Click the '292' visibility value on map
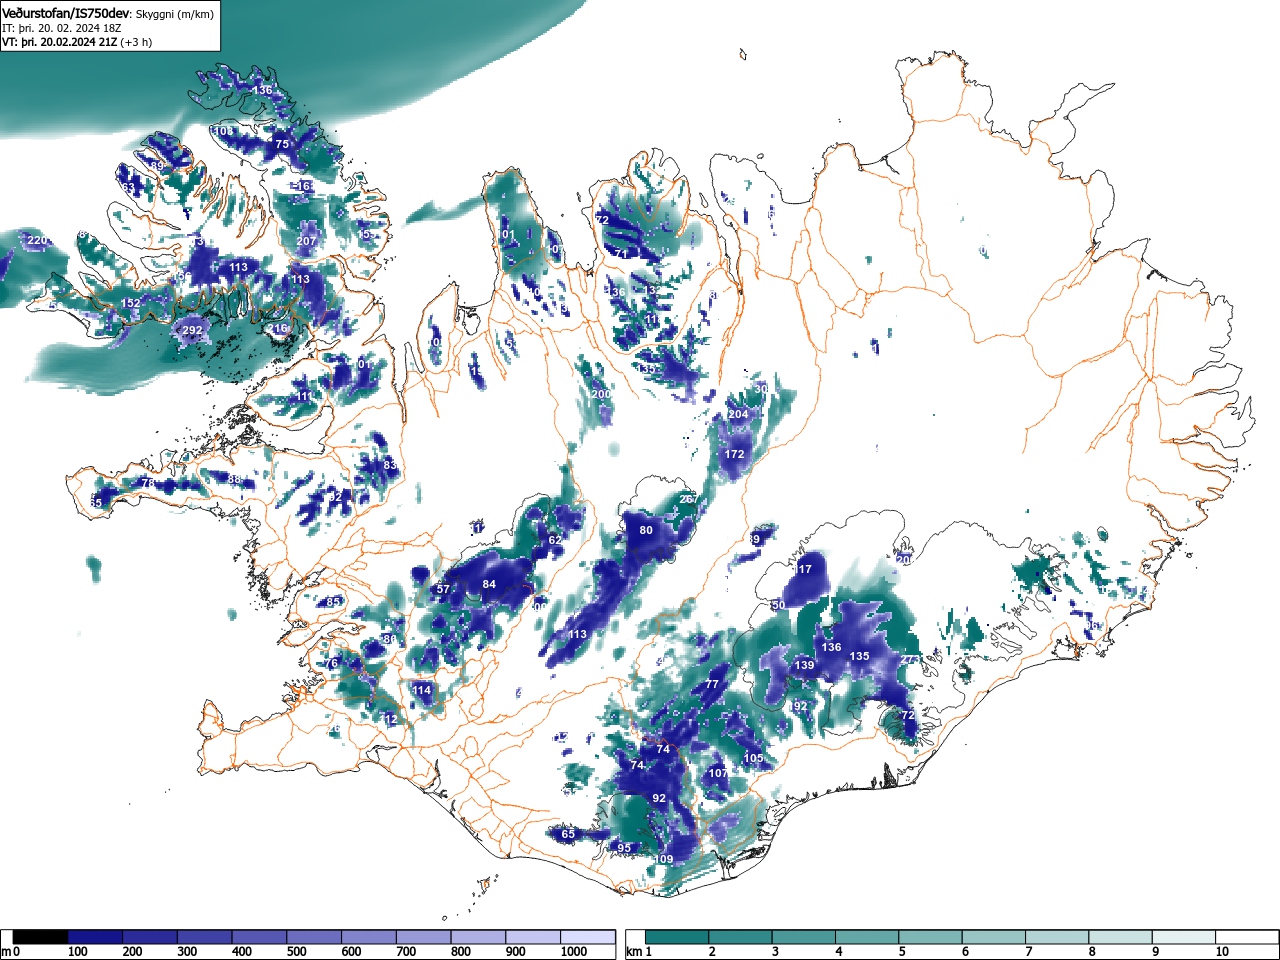1280x960 pixels. tap(192, 330)
